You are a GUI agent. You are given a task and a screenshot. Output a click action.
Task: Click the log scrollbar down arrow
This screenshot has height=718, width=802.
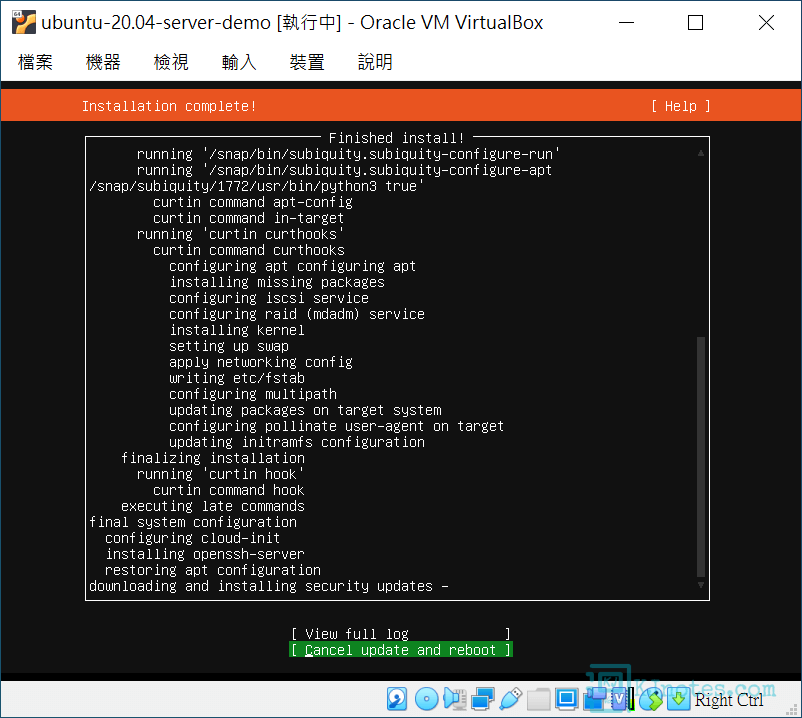(x=701, y=585)
